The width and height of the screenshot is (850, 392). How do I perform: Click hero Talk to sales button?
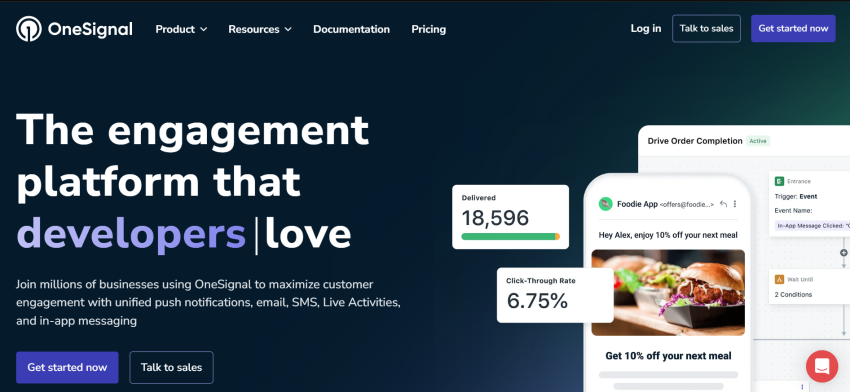pyautogui.click(x=171, y=368)
